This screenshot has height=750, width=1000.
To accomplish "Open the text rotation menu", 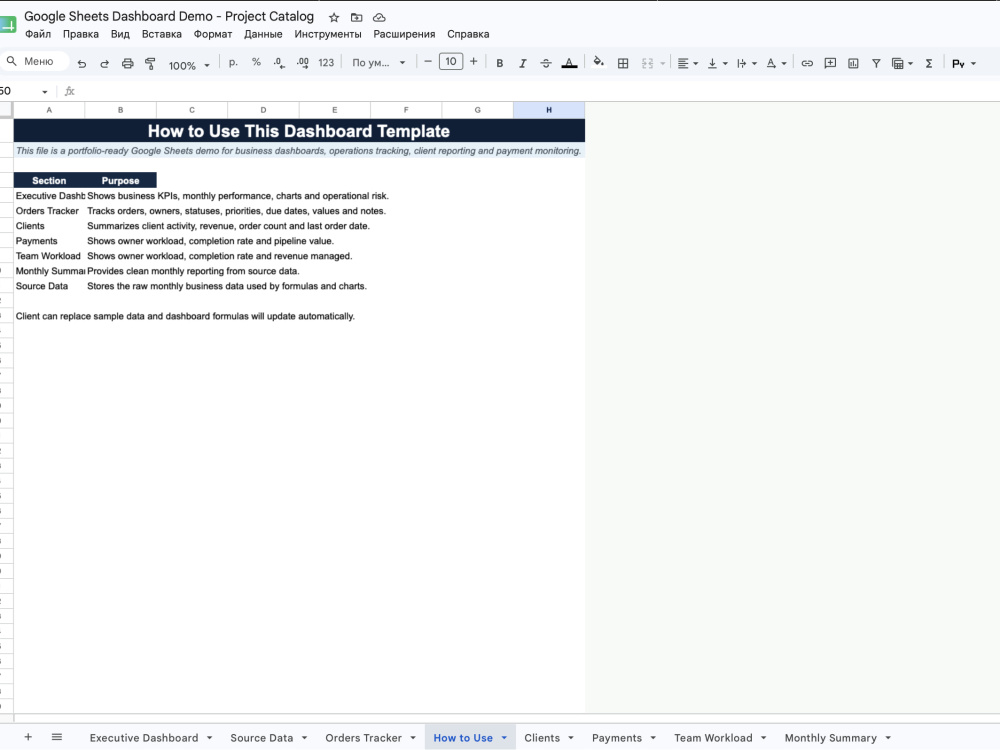I will (x=776, y=63).
